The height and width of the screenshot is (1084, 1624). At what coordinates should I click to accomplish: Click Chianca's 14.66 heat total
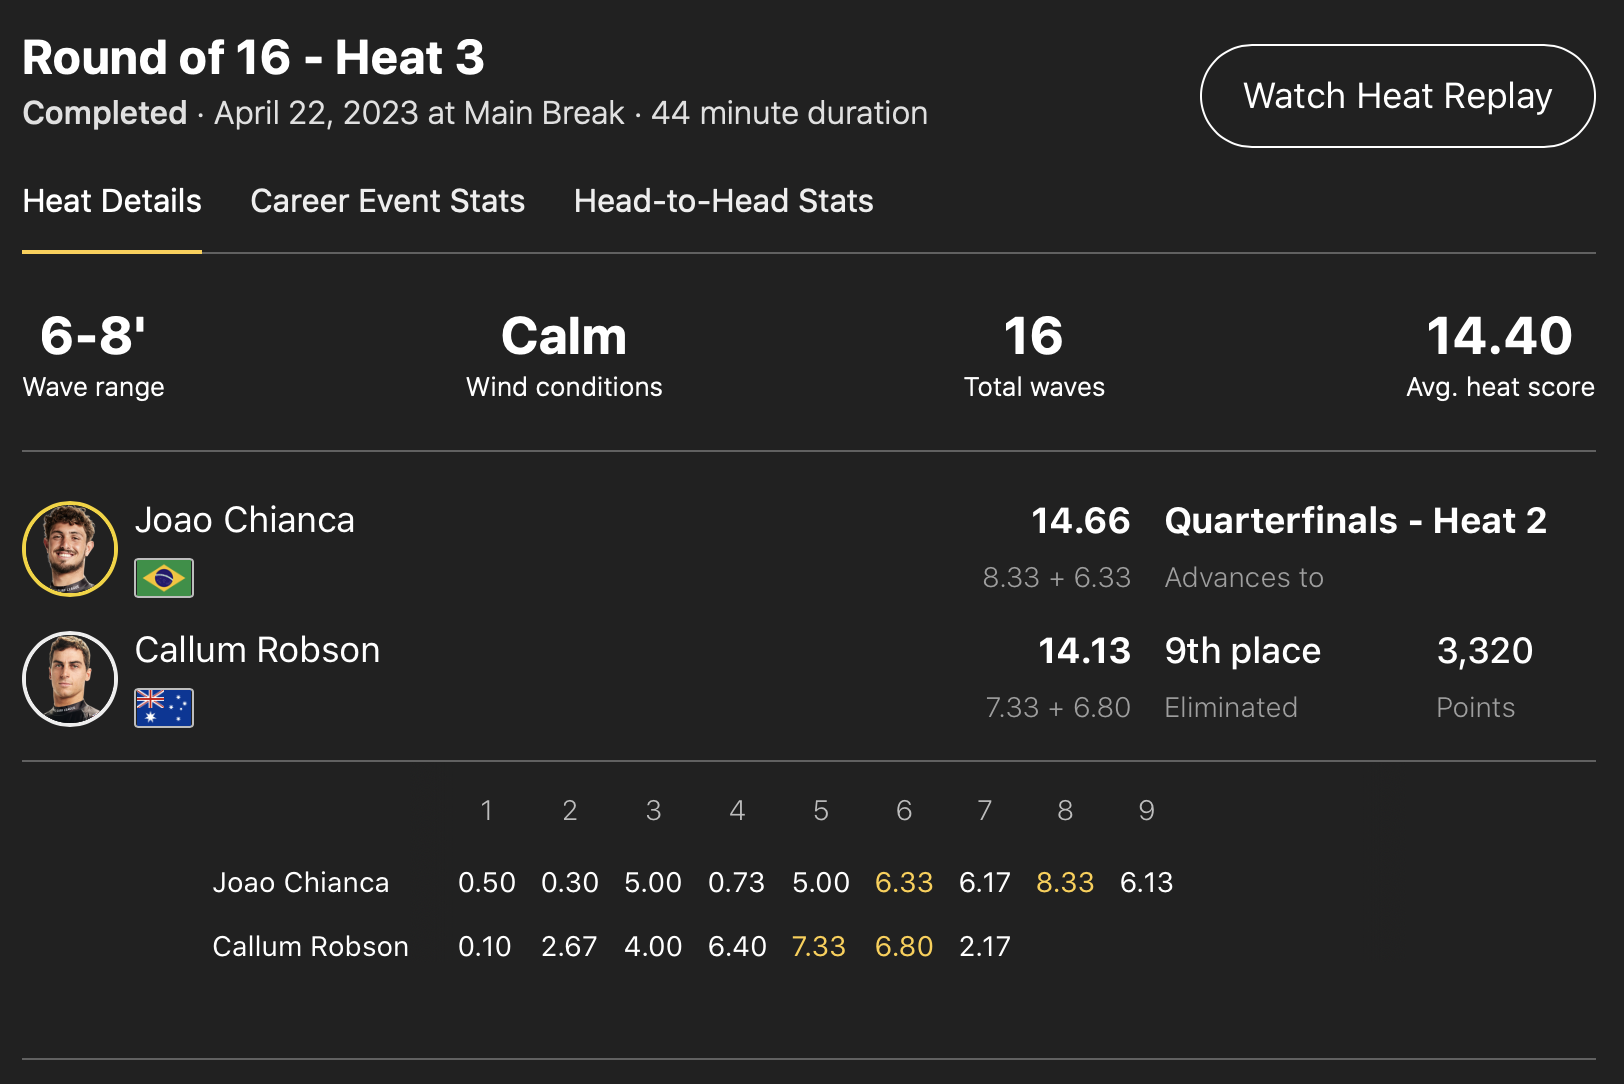[x=1080, y=521]
